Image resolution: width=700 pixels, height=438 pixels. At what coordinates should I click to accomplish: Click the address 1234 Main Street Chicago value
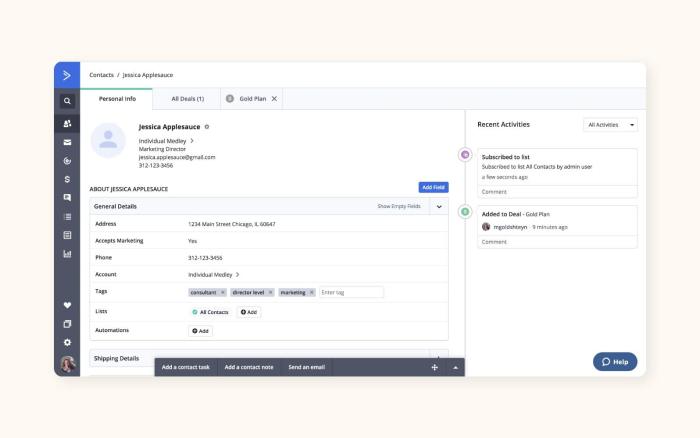(232, 224)
